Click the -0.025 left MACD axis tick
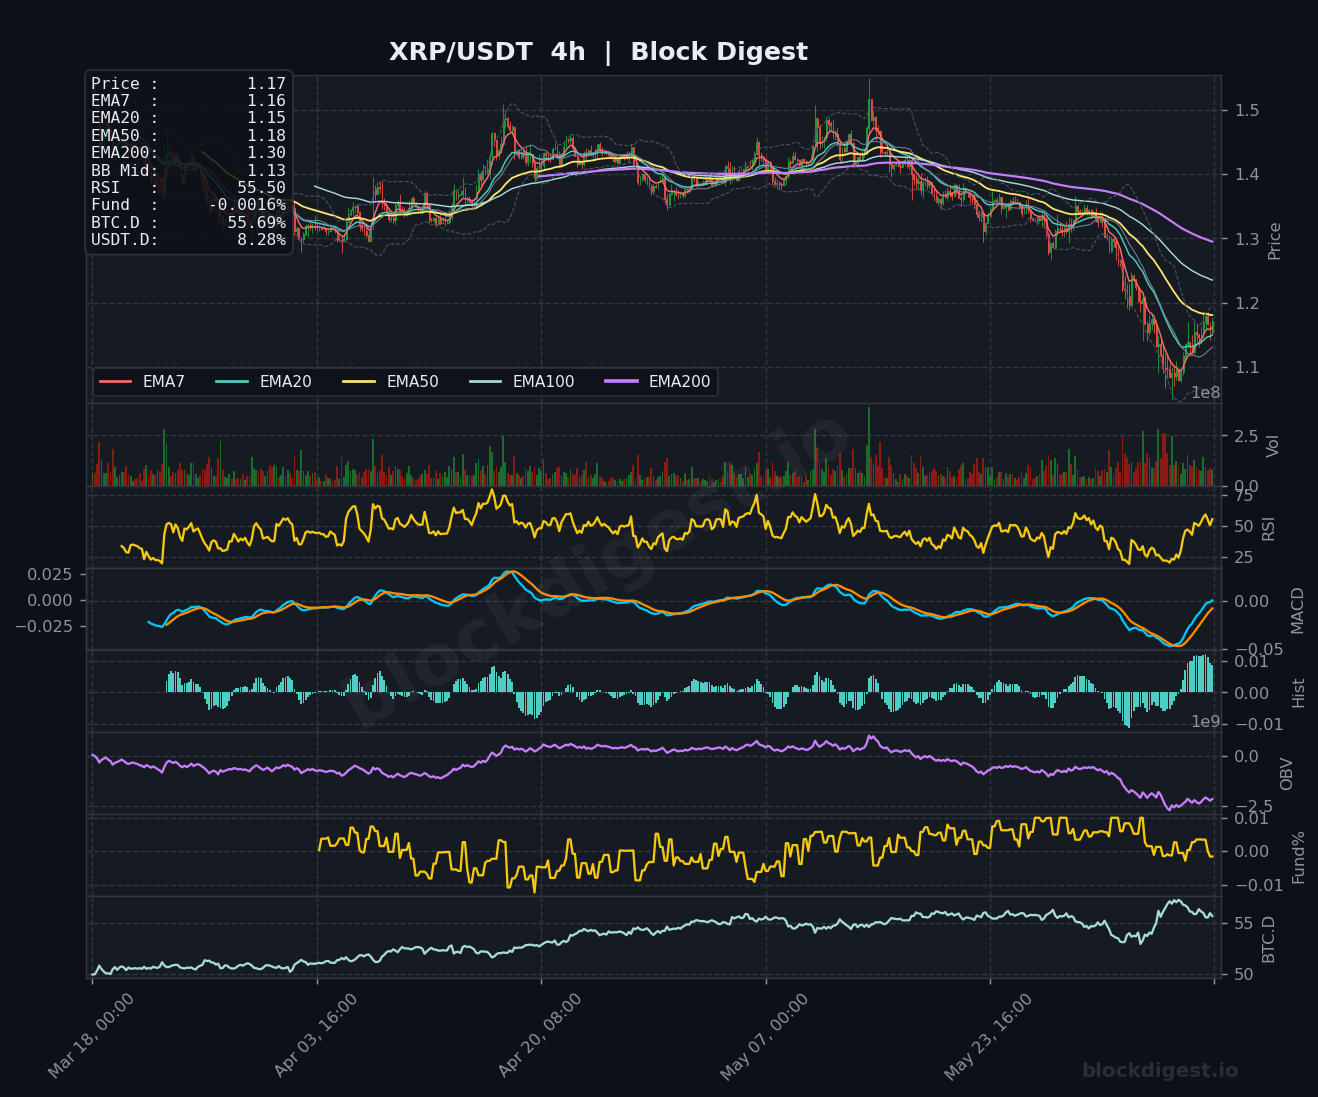The height and width of the screenshot is (1097, 1318). coord(45,626)
